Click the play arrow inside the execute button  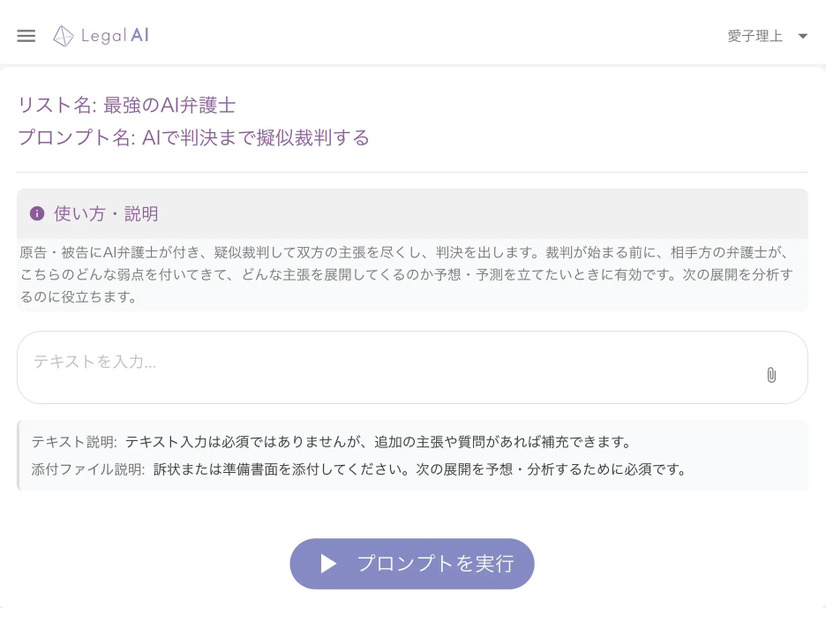[x=328, y=563]
